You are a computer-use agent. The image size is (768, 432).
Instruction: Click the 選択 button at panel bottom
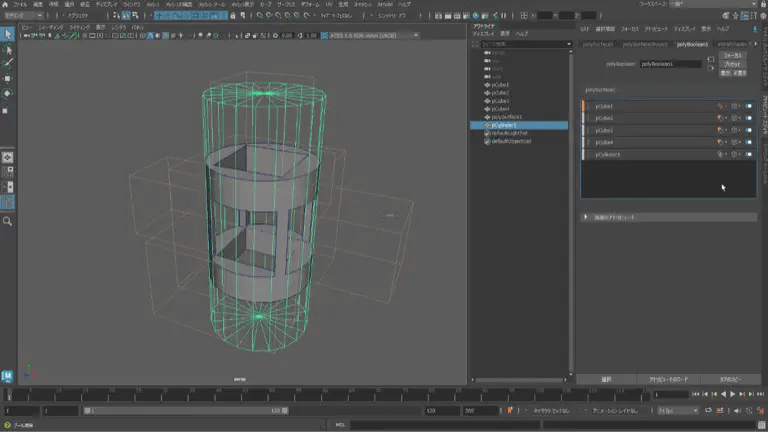pyautogui.click(x=606, y=380)
